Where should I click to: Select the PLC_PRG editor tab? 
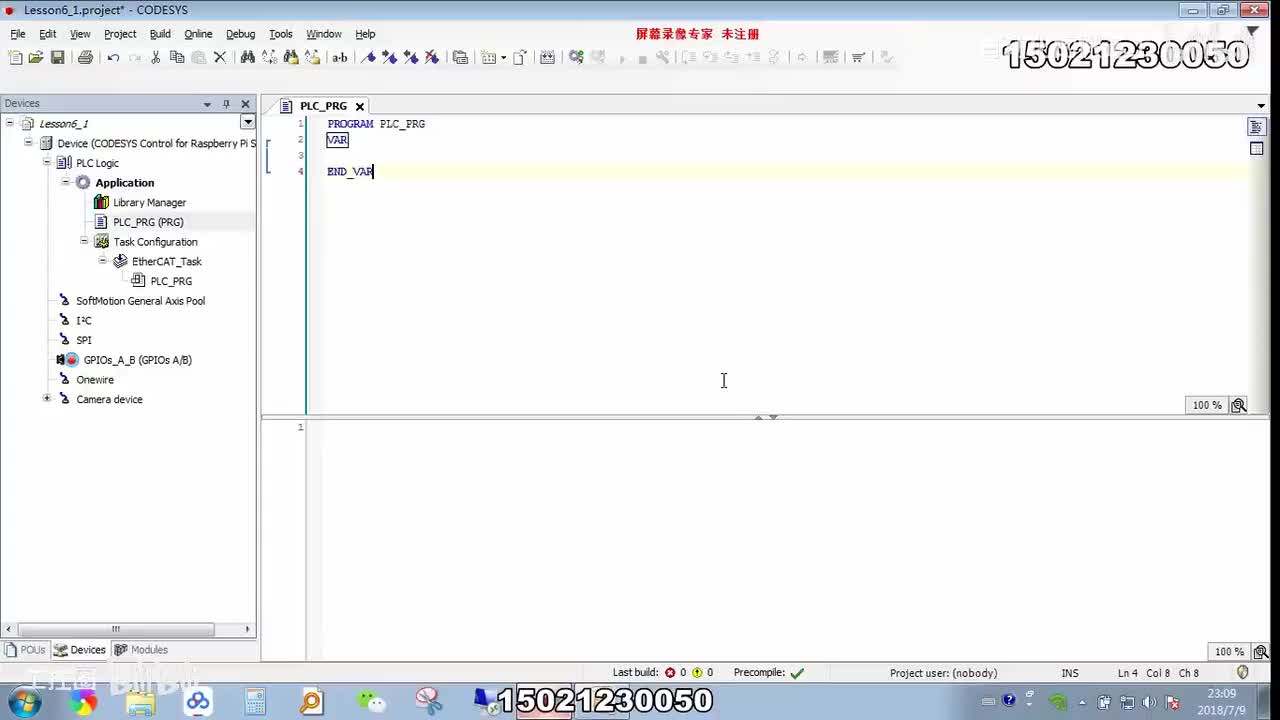(323, 106)
